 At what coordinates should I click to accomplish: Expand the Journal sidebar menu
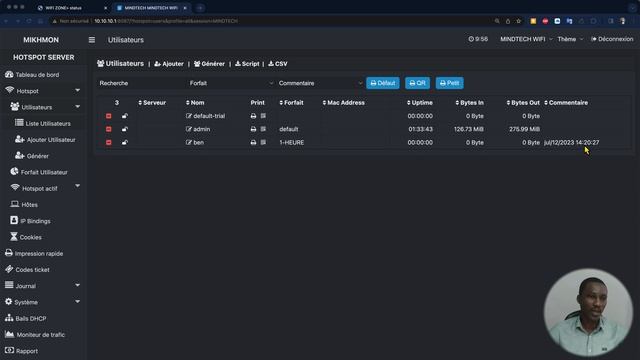click(43, 286)
